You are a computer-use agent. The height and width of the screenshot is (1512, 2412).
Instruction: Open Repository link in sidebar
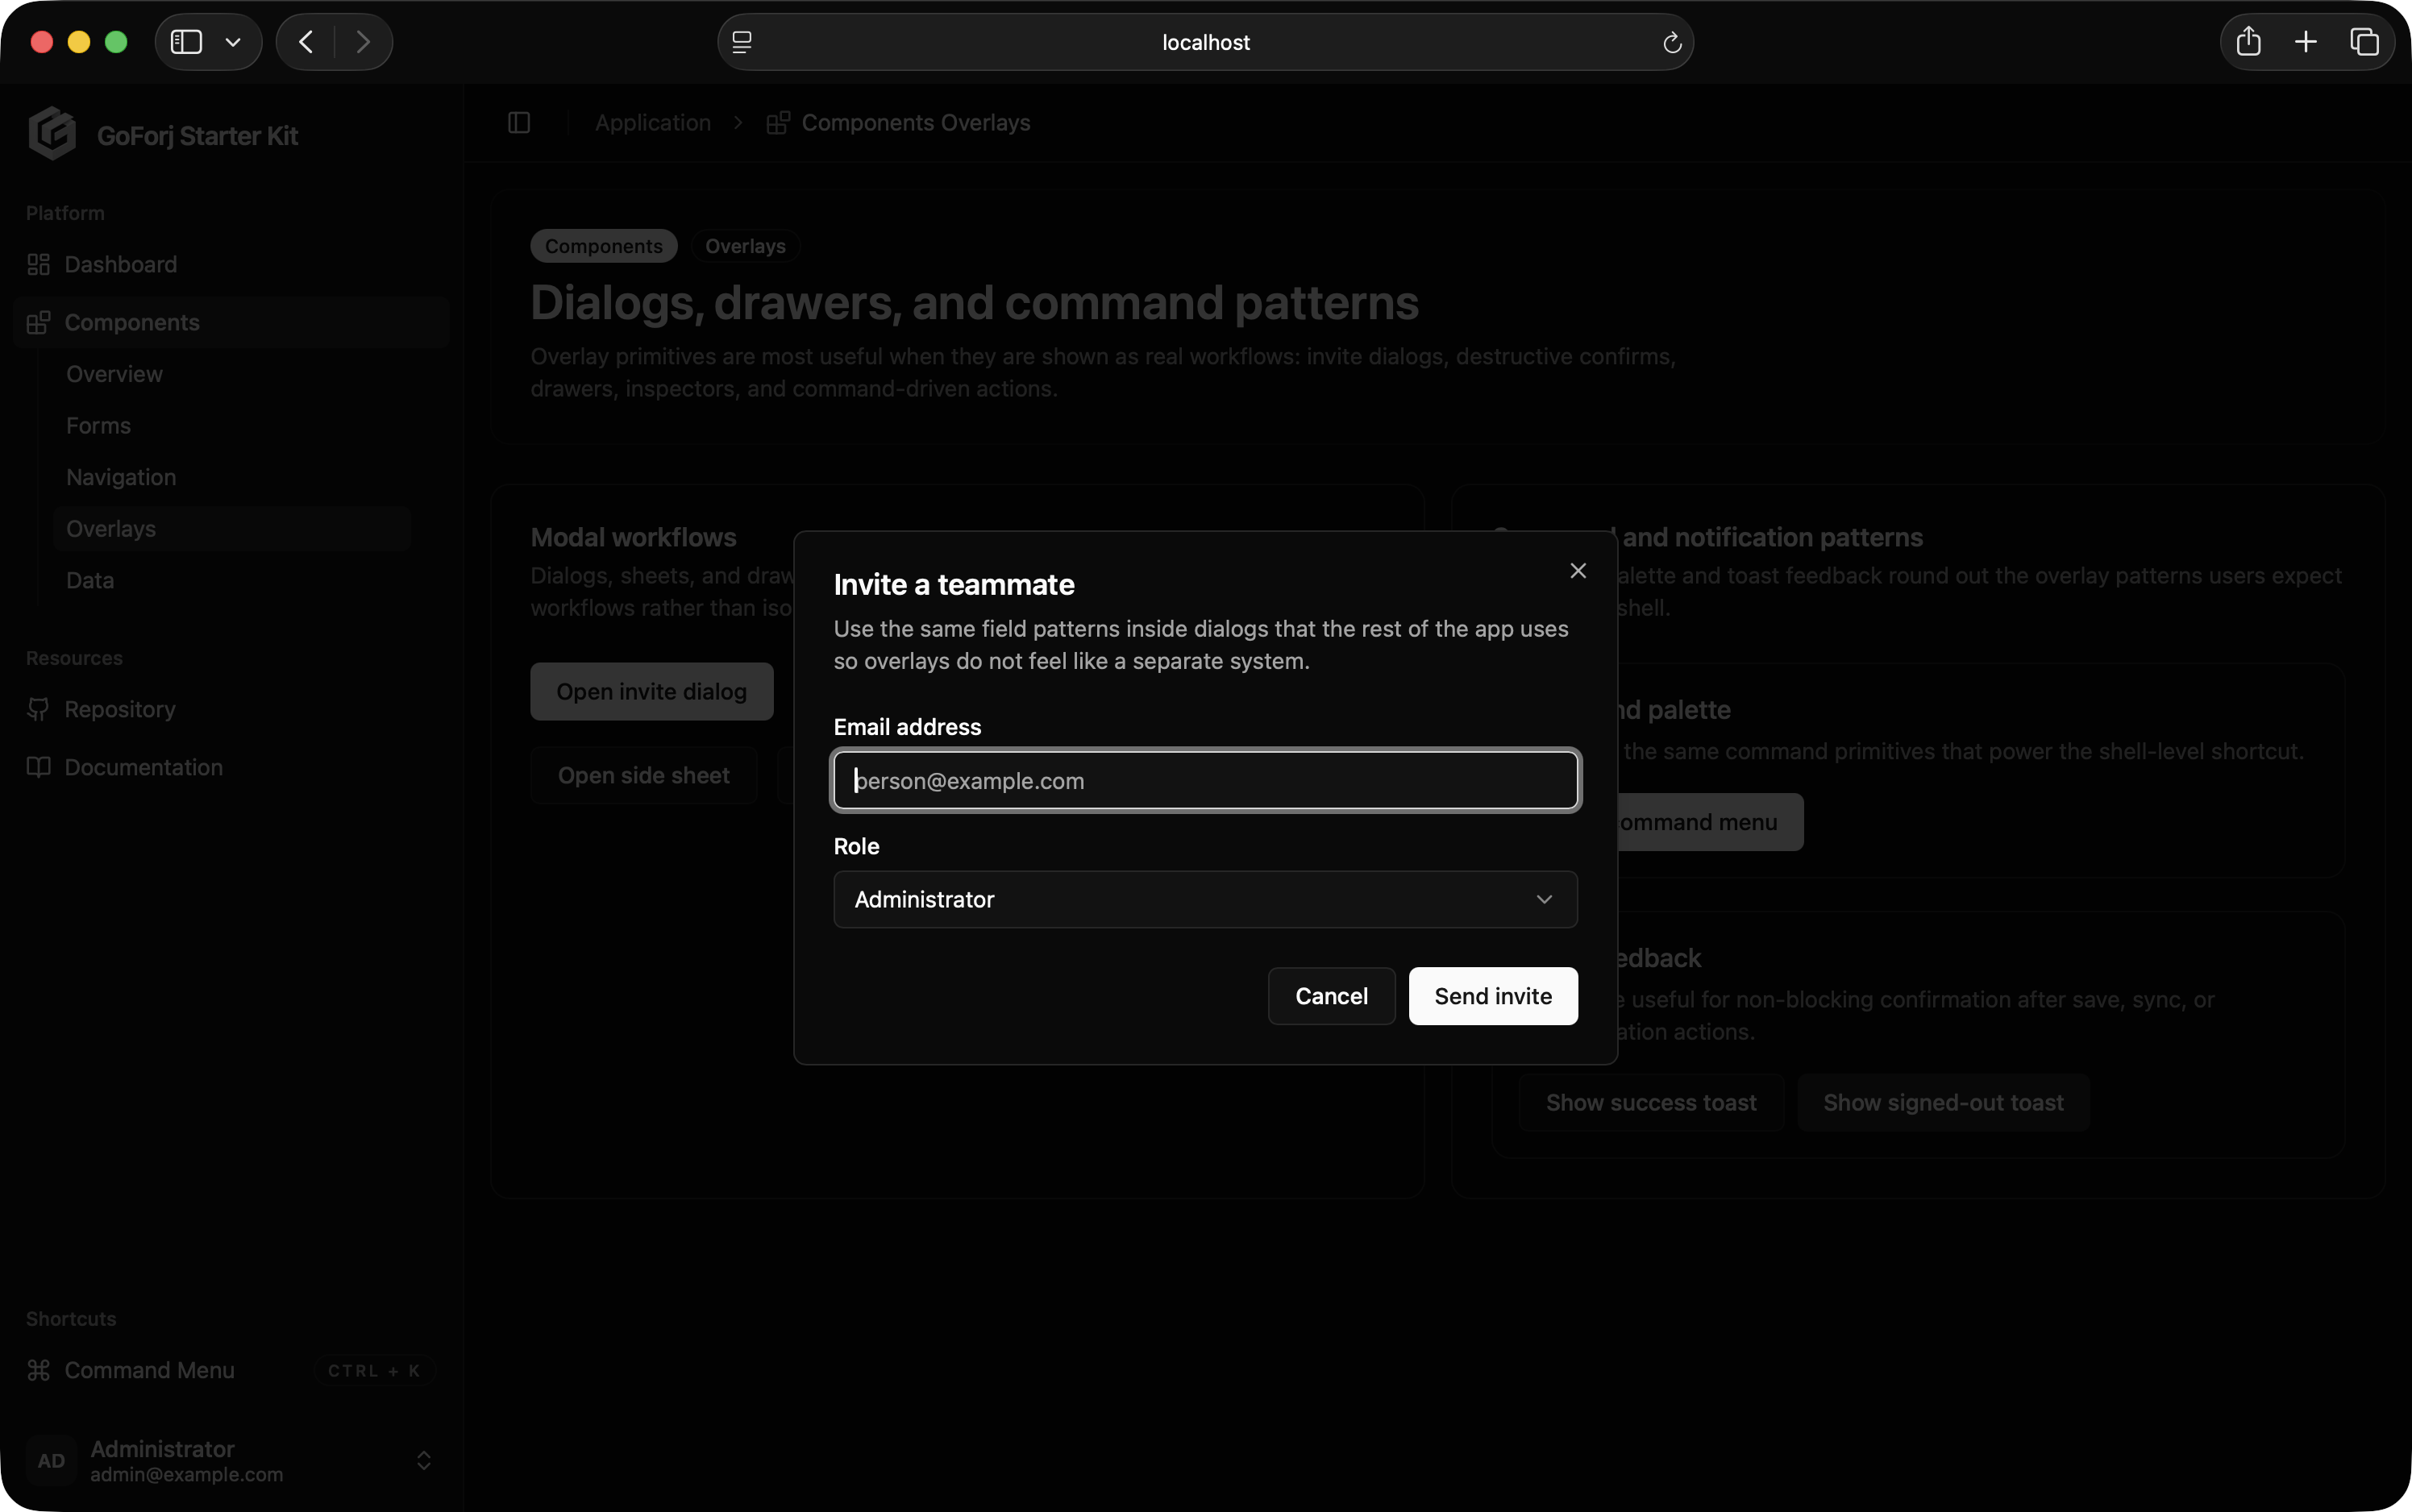232,709
